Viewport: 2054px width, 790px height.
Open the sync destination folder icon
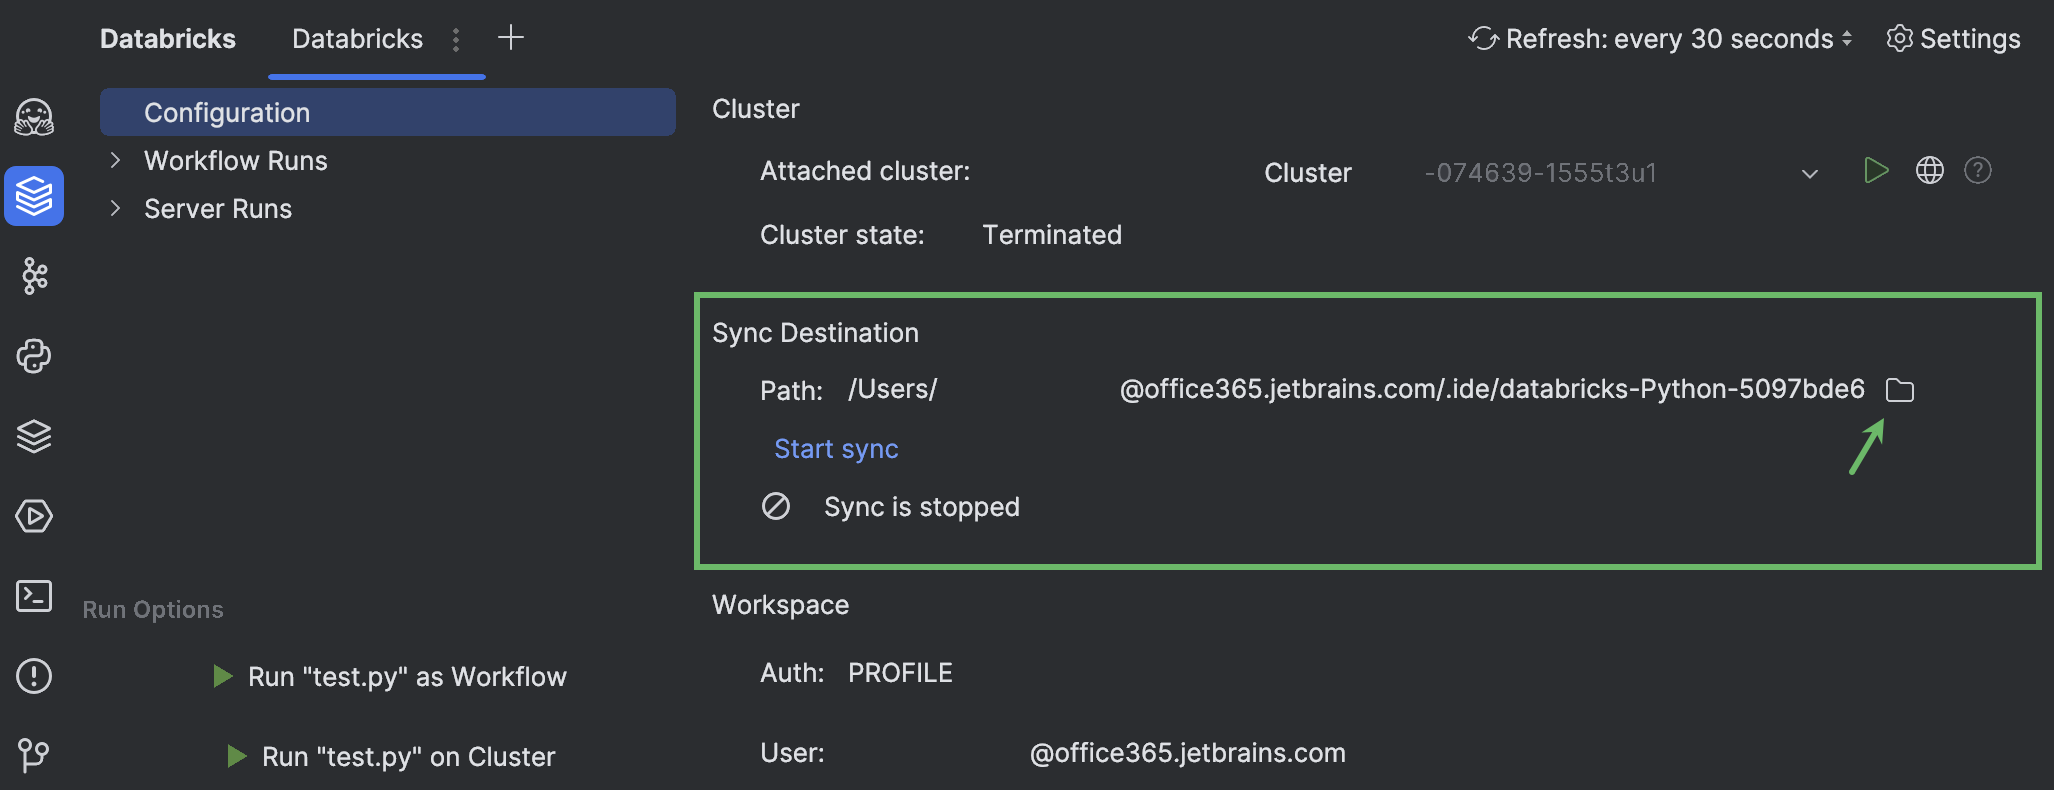1899,390
